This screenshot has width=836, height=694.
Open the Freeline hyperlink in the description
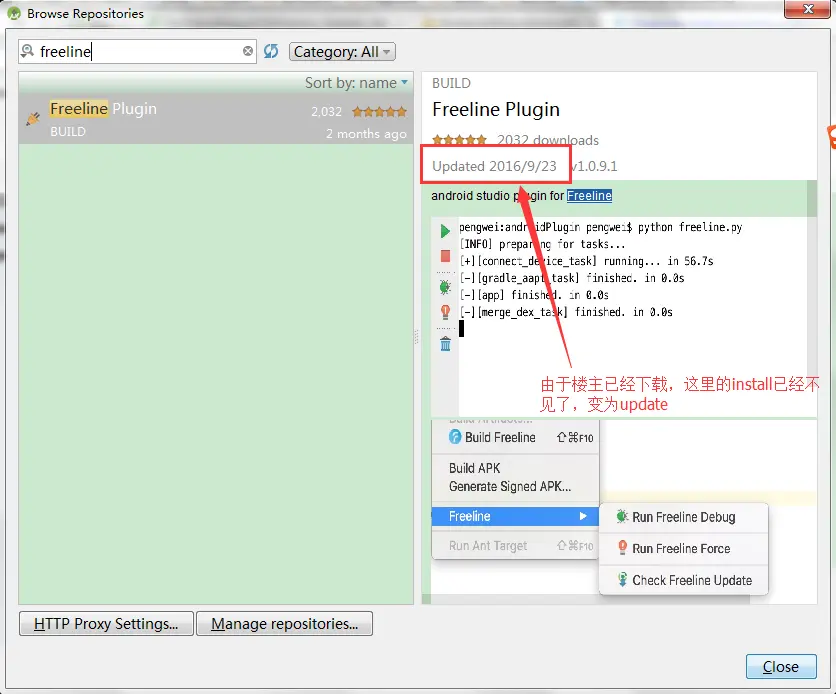point(589,196)
